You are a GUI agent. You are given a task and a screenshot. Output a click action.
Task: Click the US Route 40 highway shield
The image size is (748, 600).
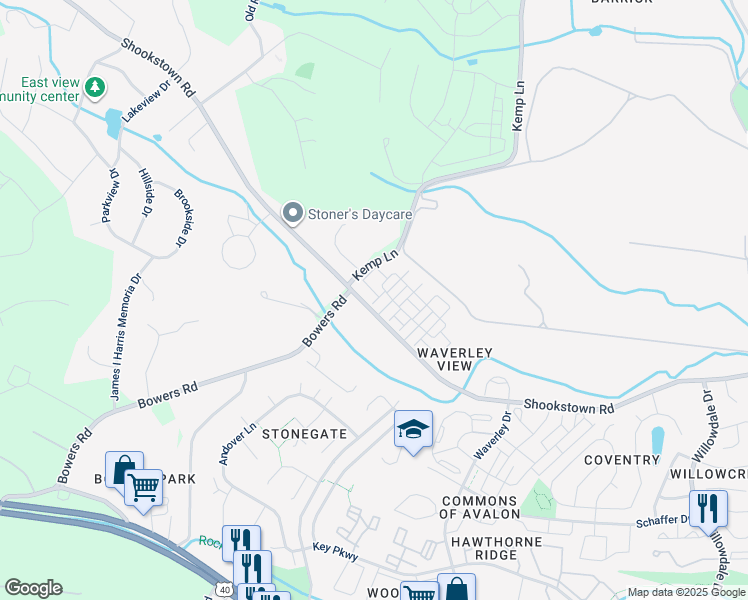(225, 590)
